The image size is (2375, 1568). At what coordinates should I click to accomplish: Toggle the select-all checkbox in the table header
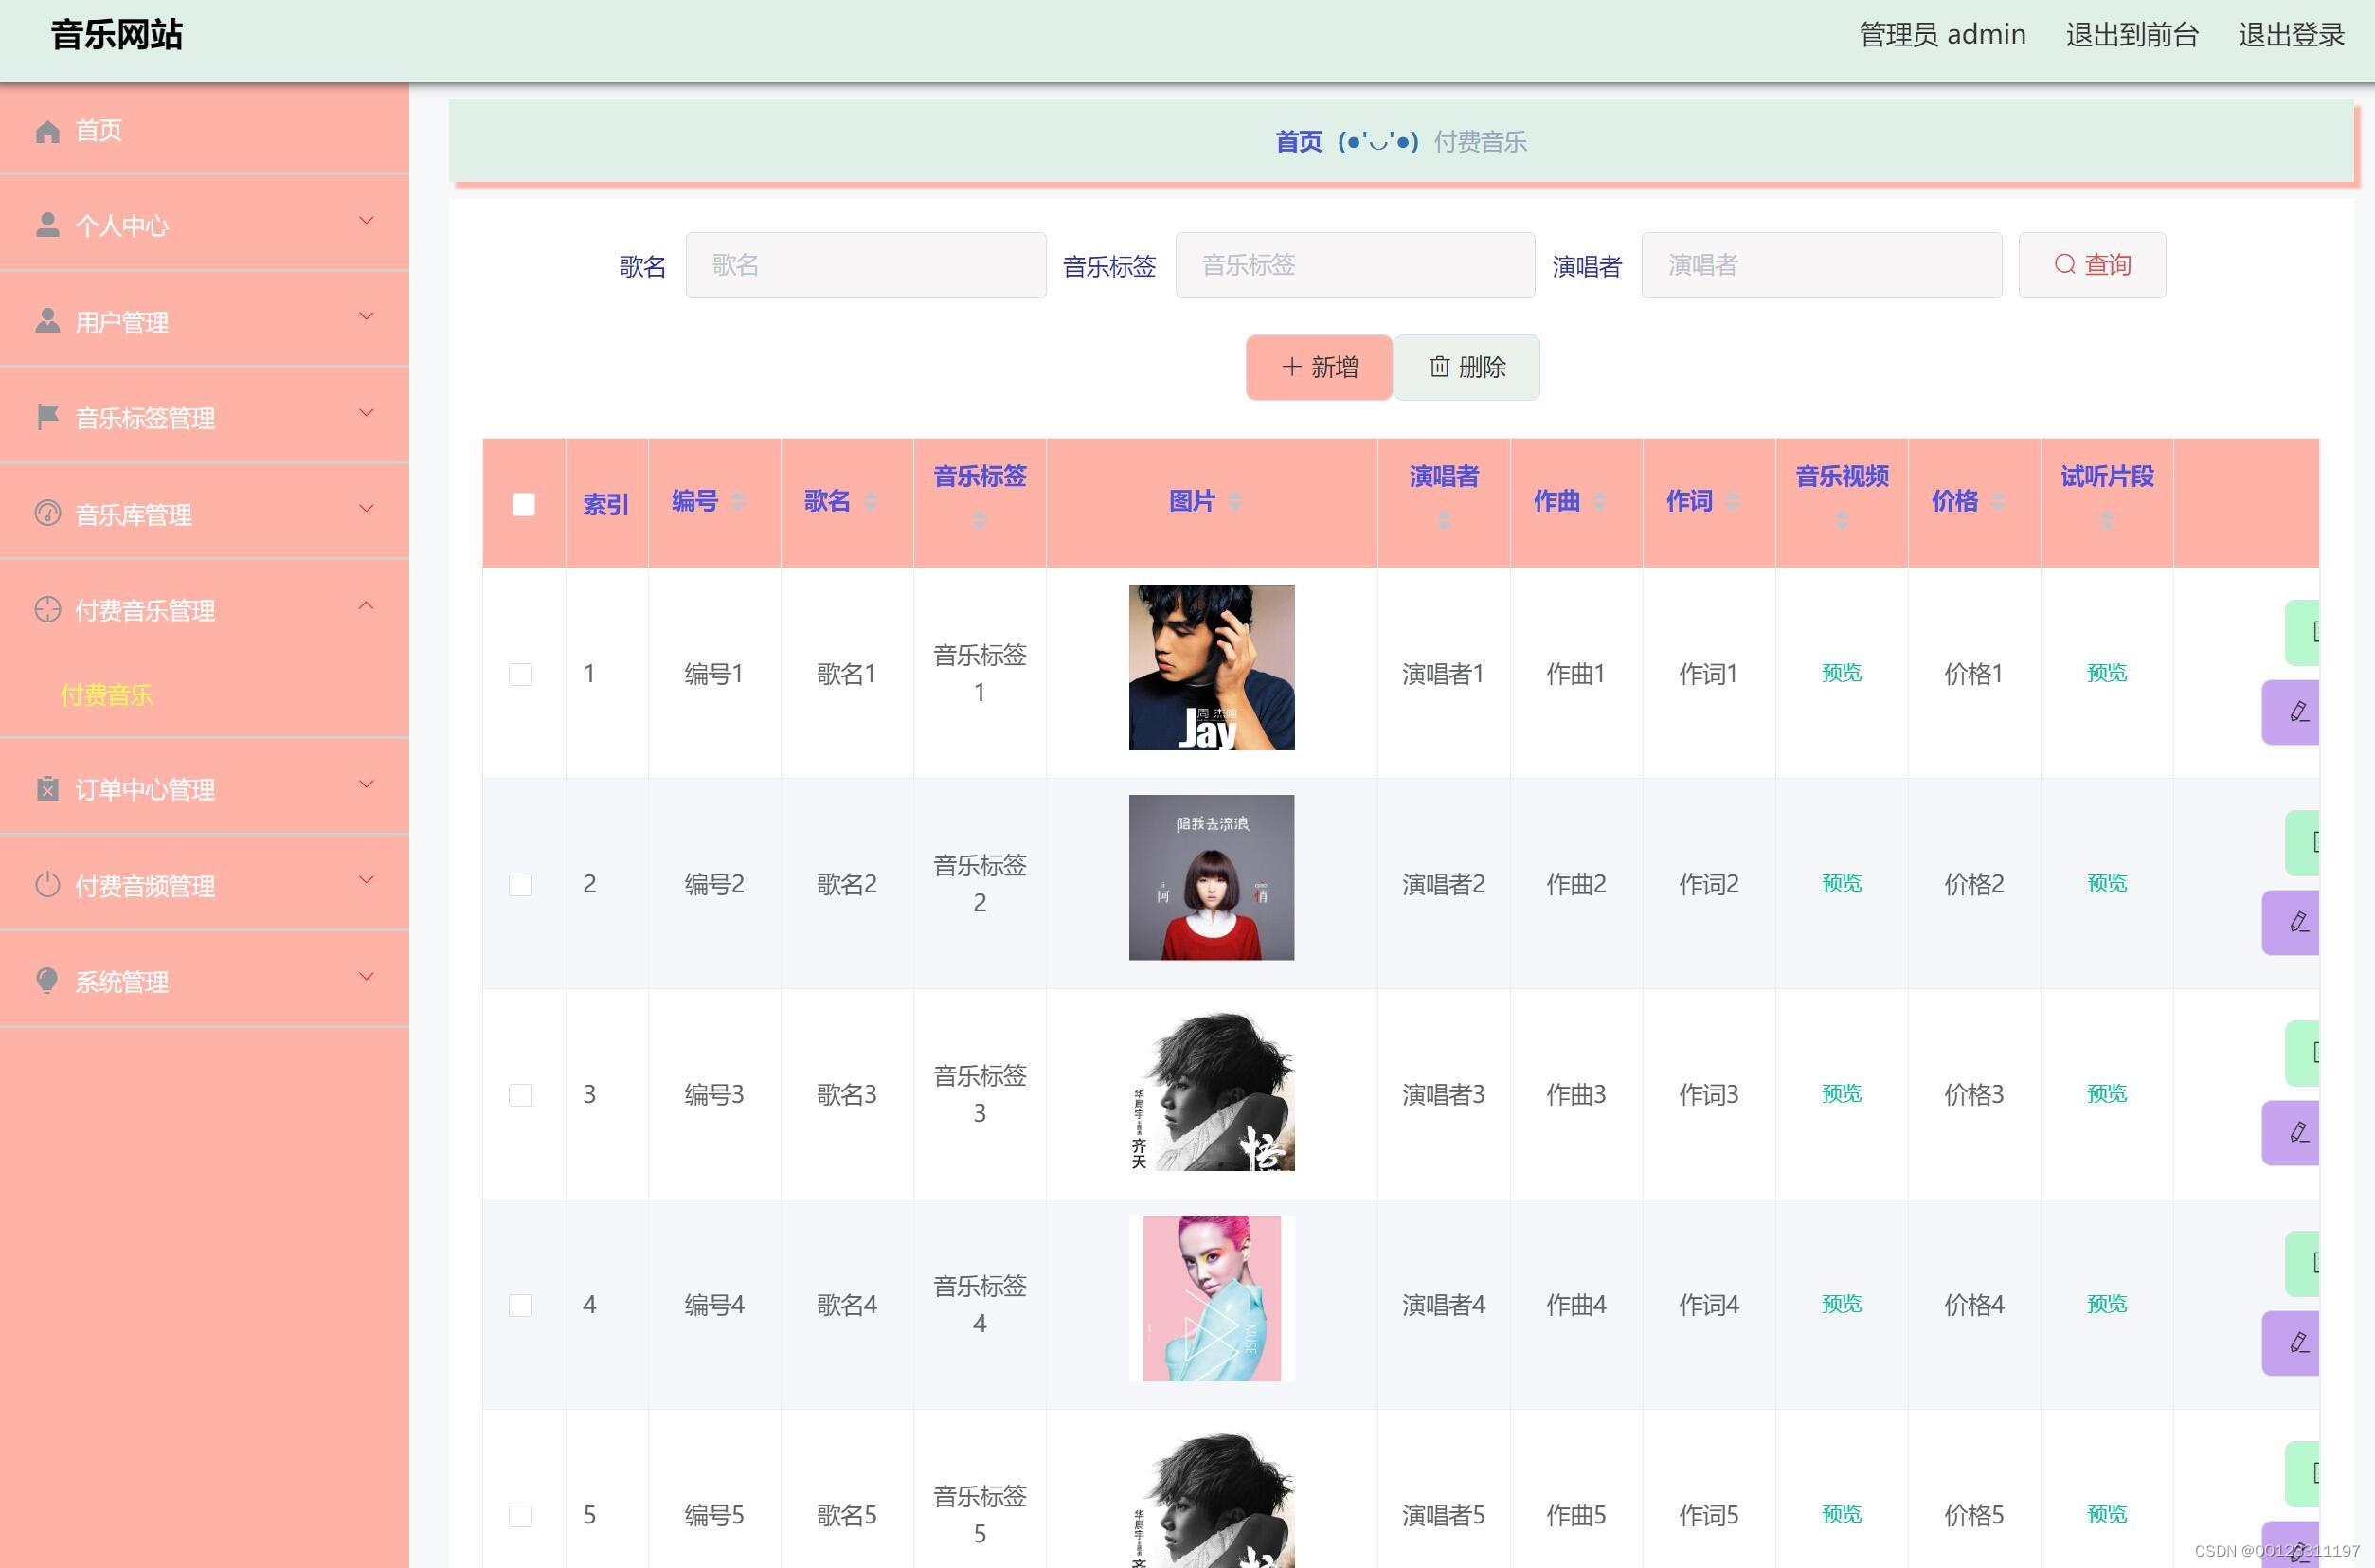pyautogui.click(x=523, y=504)
